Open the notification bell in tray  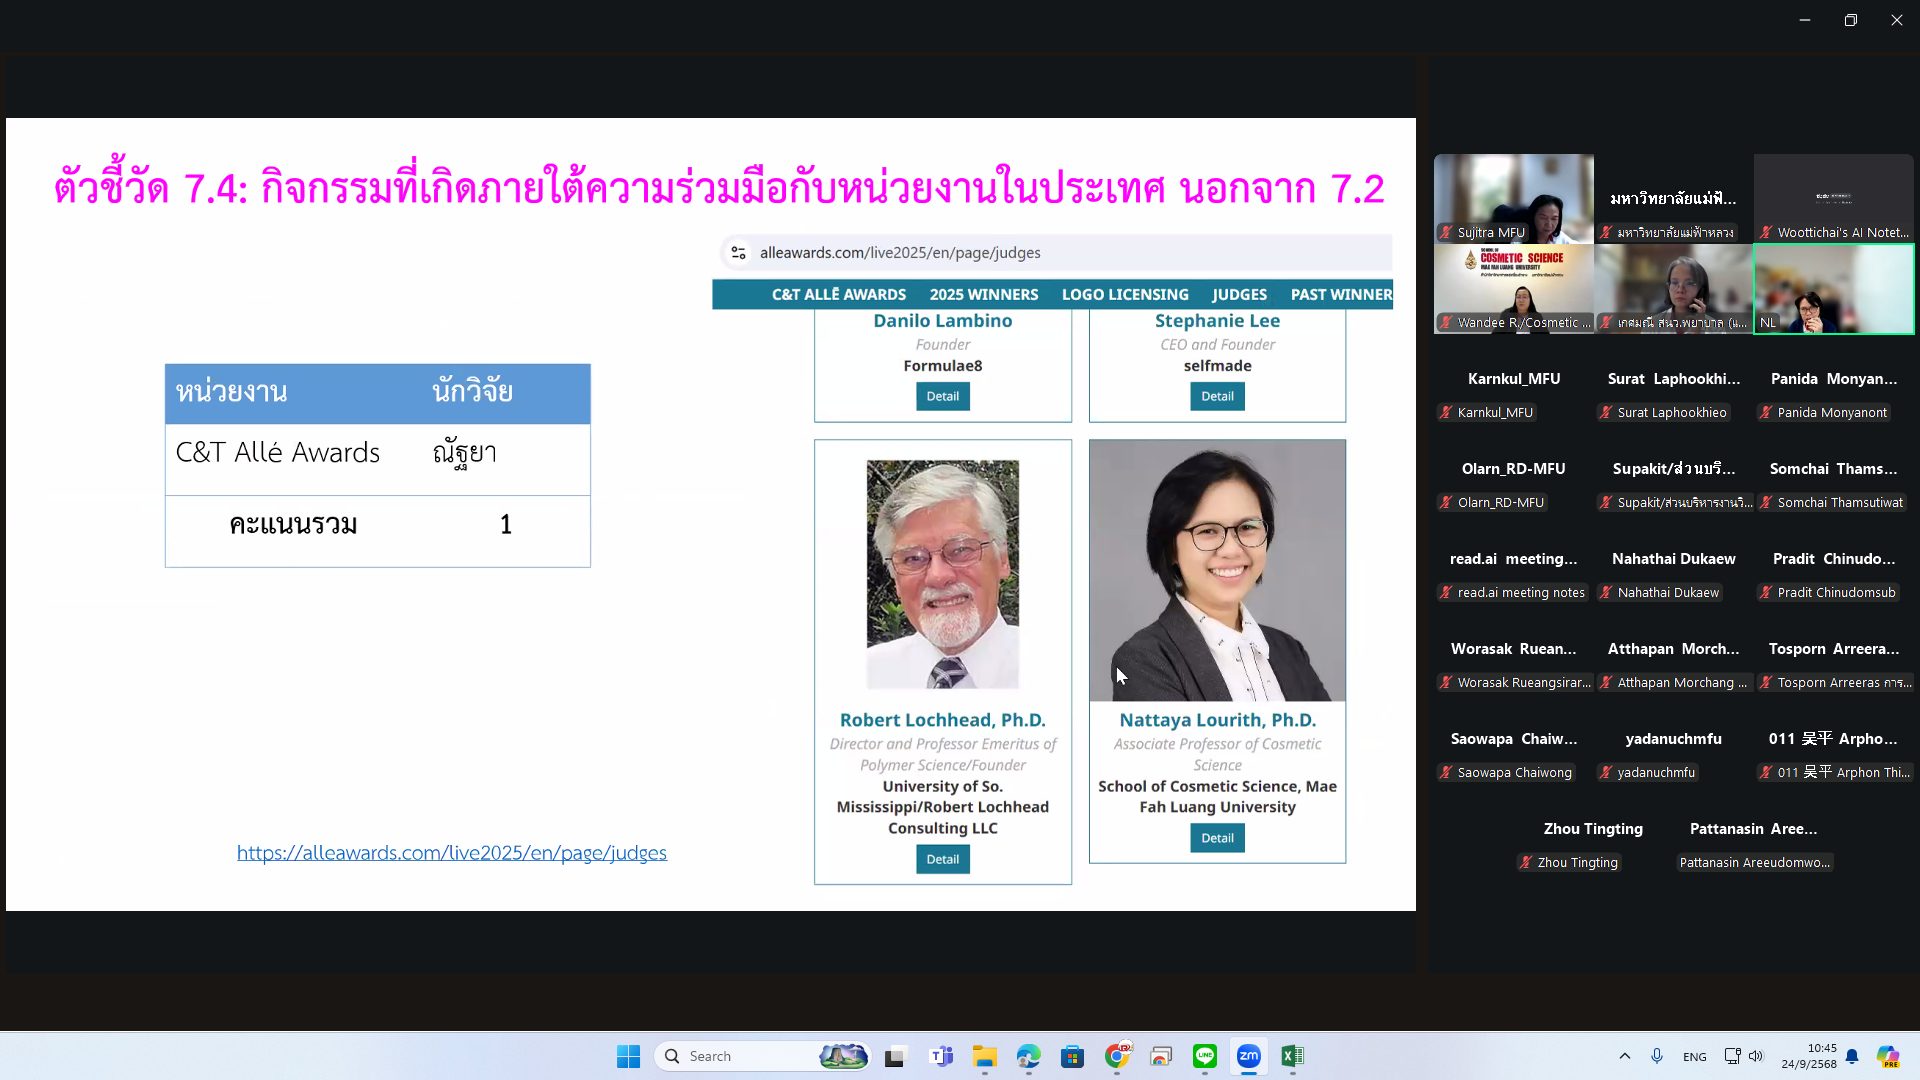1852,1056
